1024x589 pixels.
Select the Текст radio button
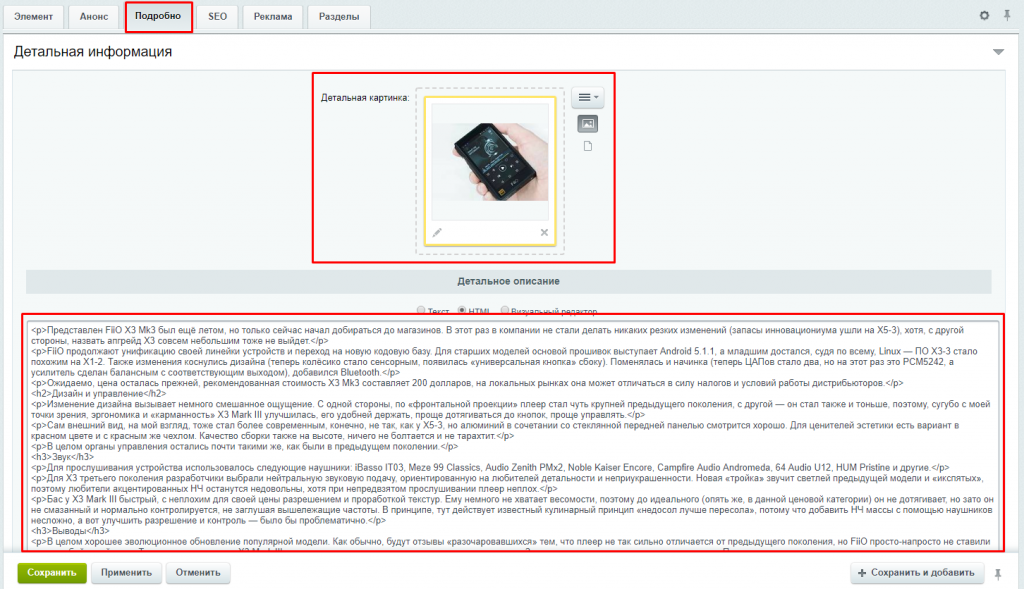click(421, 310)
